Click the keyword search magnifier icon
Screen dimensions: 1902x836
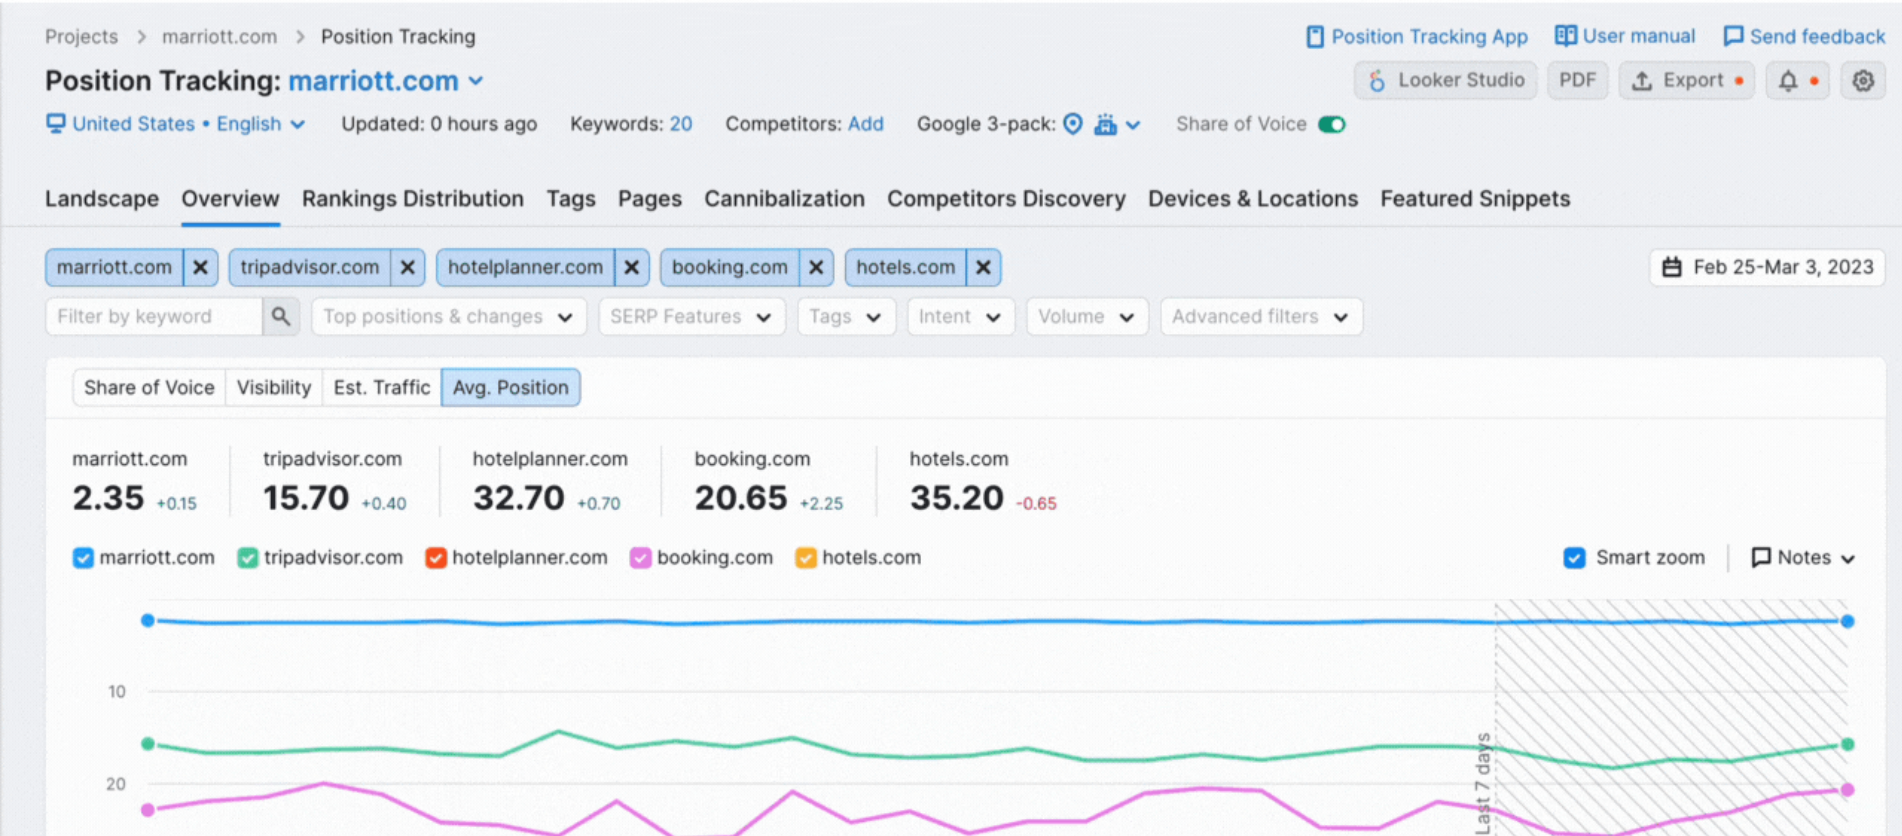pos(281,317)
